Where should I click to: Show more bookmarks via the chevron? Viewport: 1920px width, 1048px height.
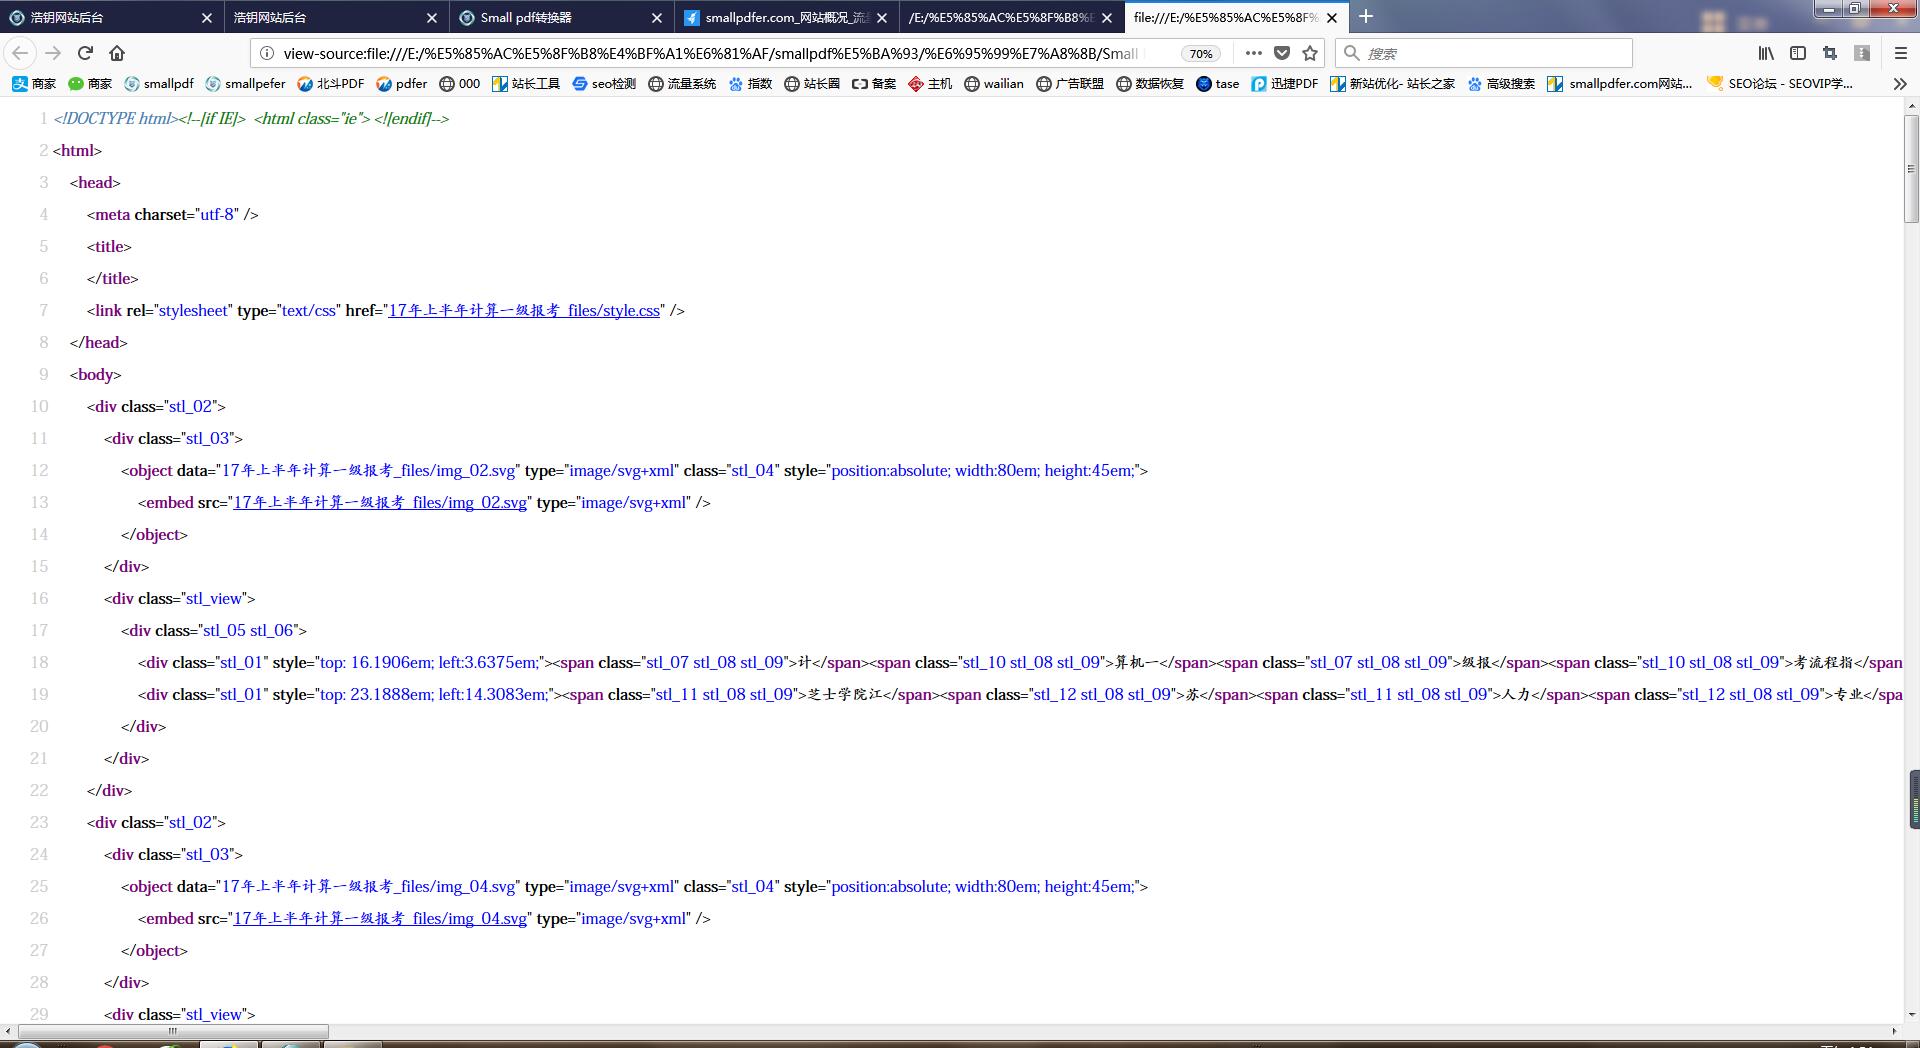[x=1900, y=84]
